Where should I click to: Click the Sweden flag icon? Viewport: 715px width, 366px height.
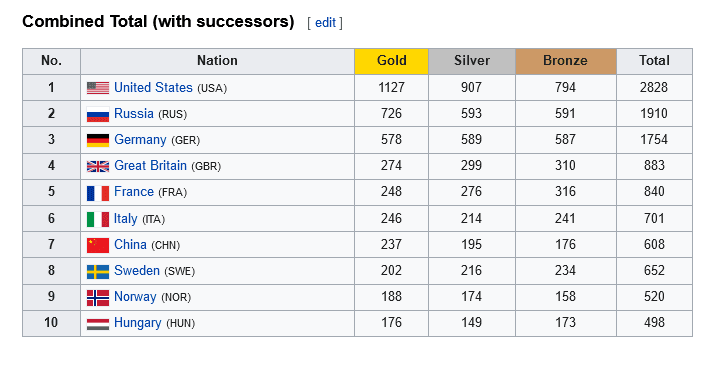click(98, 272)
